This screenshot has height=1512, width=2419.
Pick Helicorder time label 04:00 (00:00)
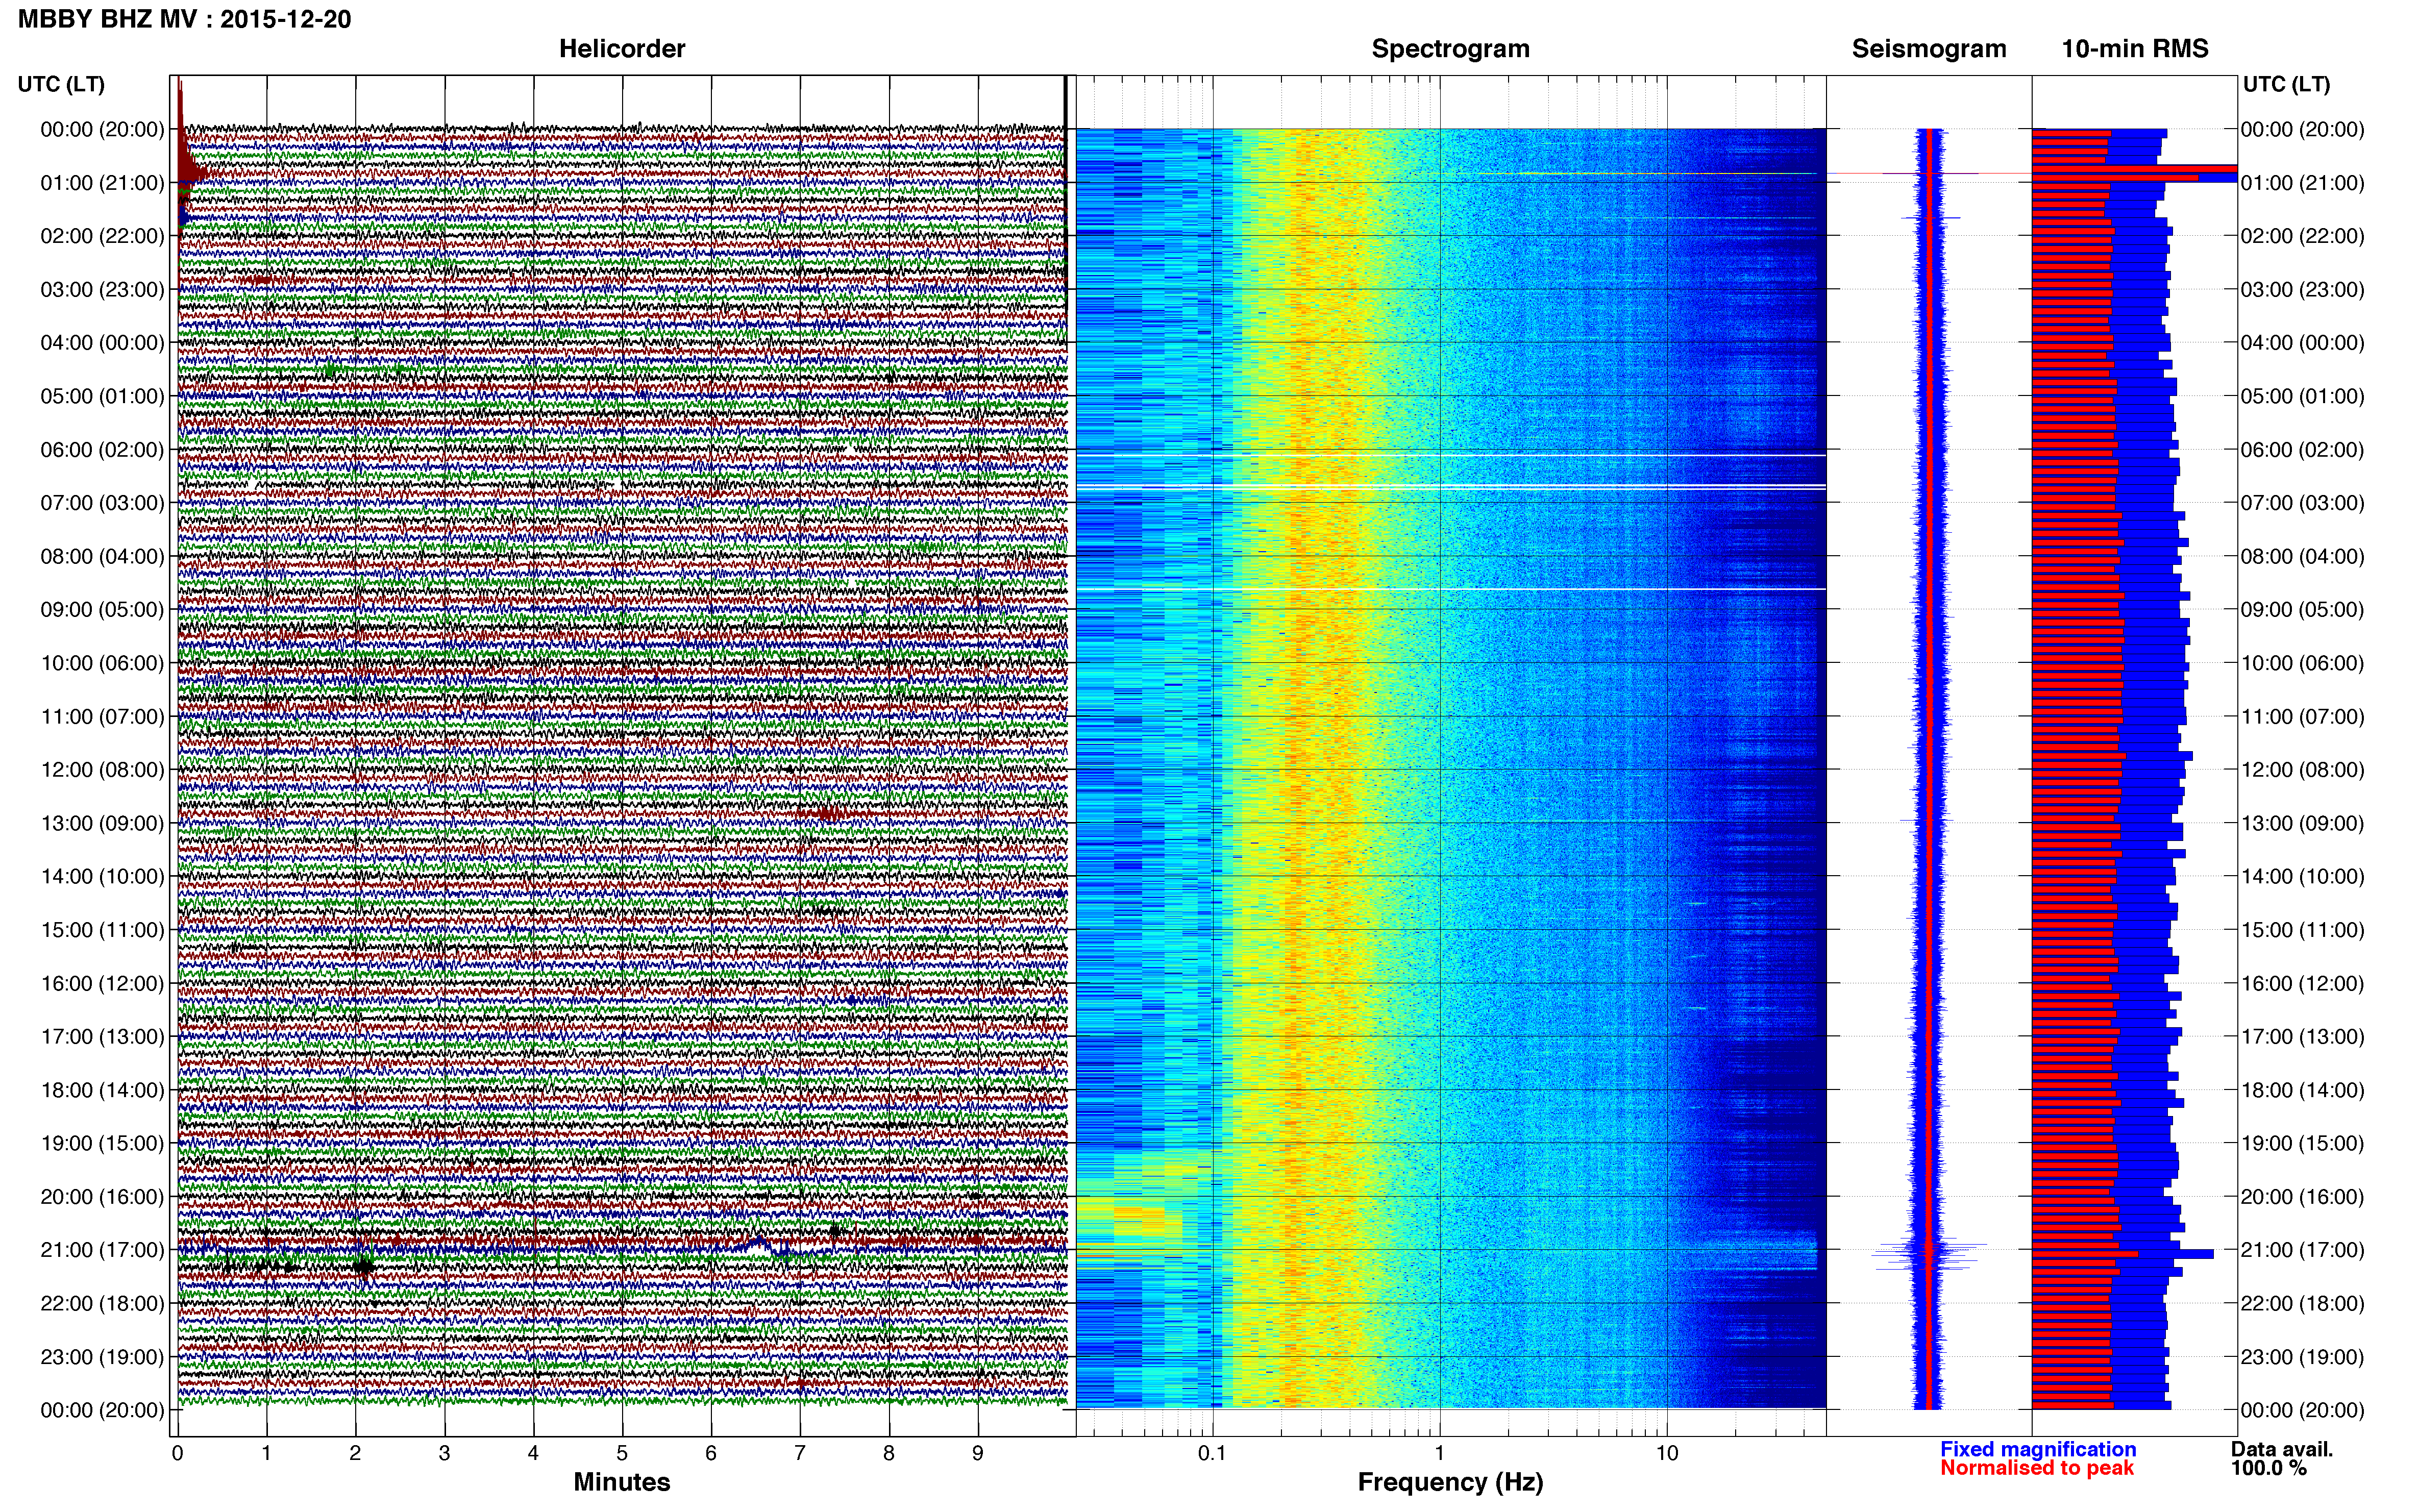(102, 343)
